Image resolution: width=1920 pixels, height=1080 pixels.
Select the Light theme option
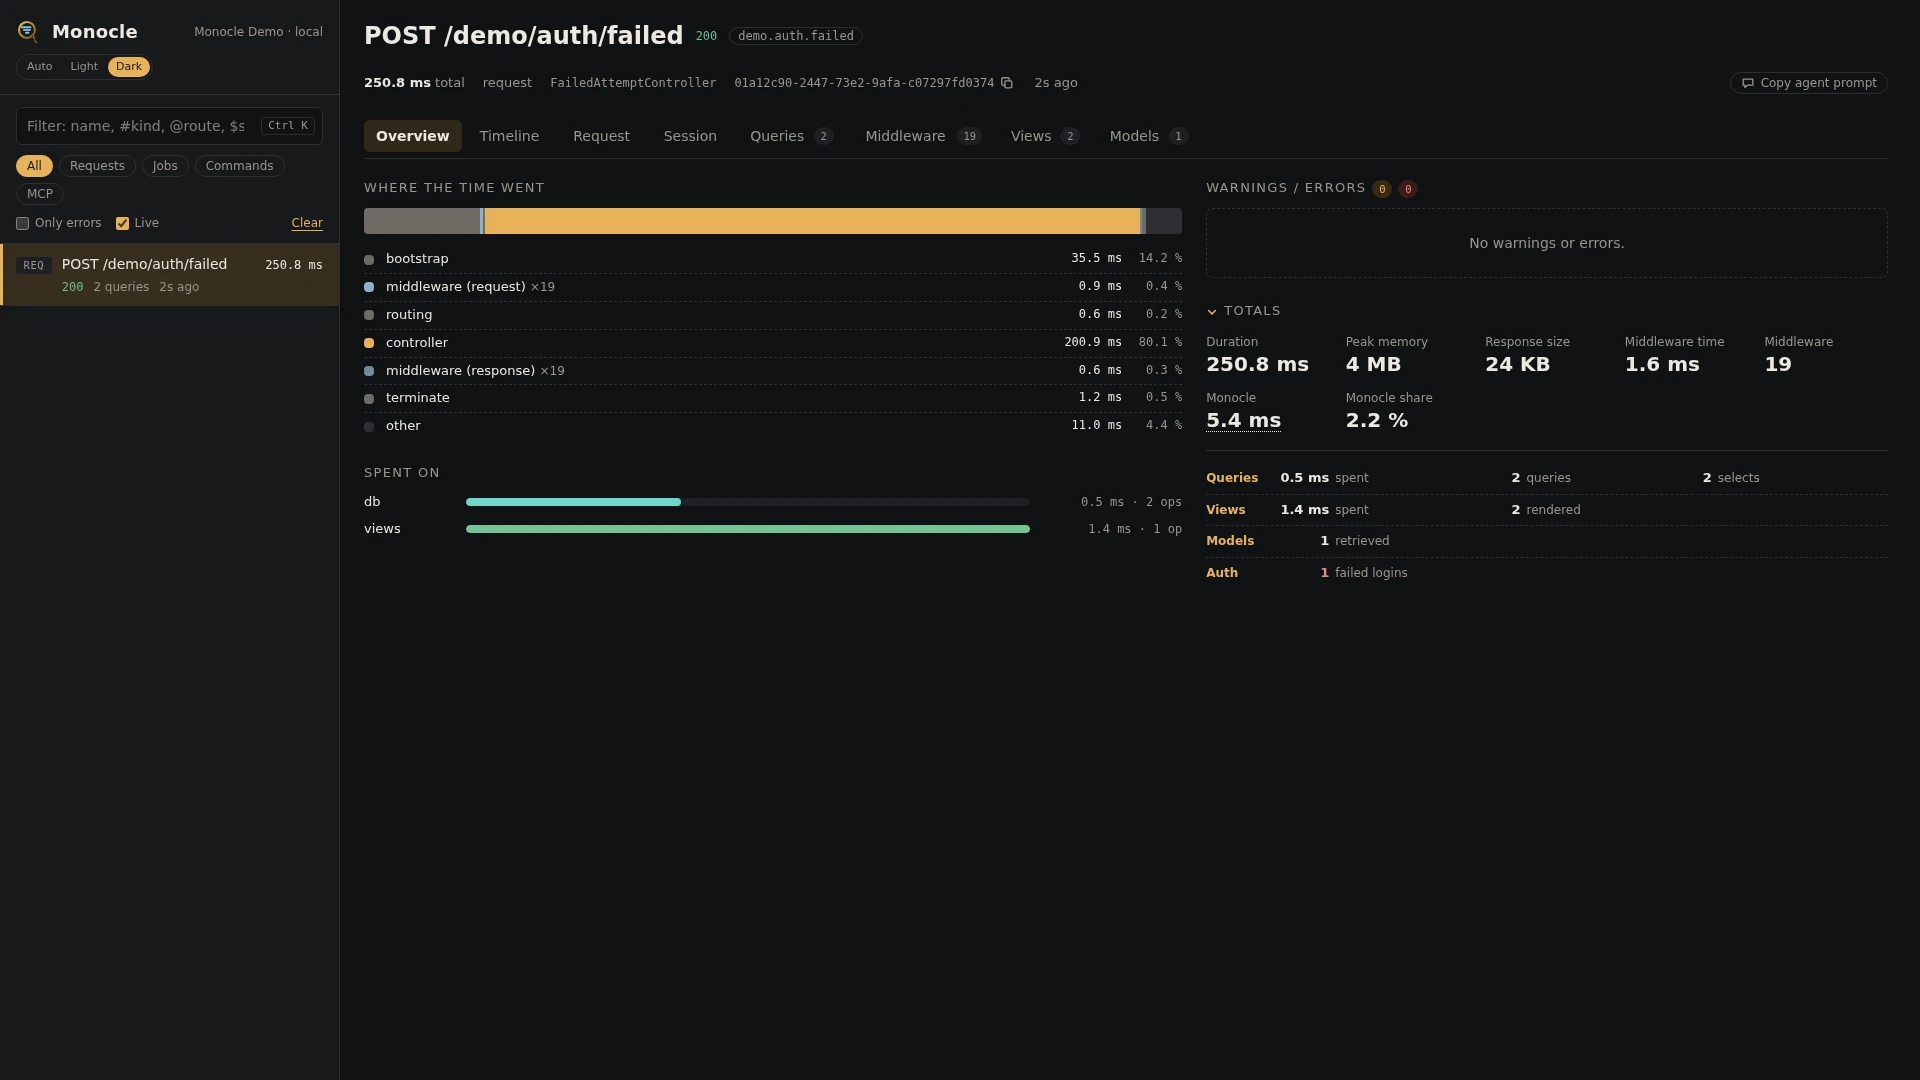point(84,67)
